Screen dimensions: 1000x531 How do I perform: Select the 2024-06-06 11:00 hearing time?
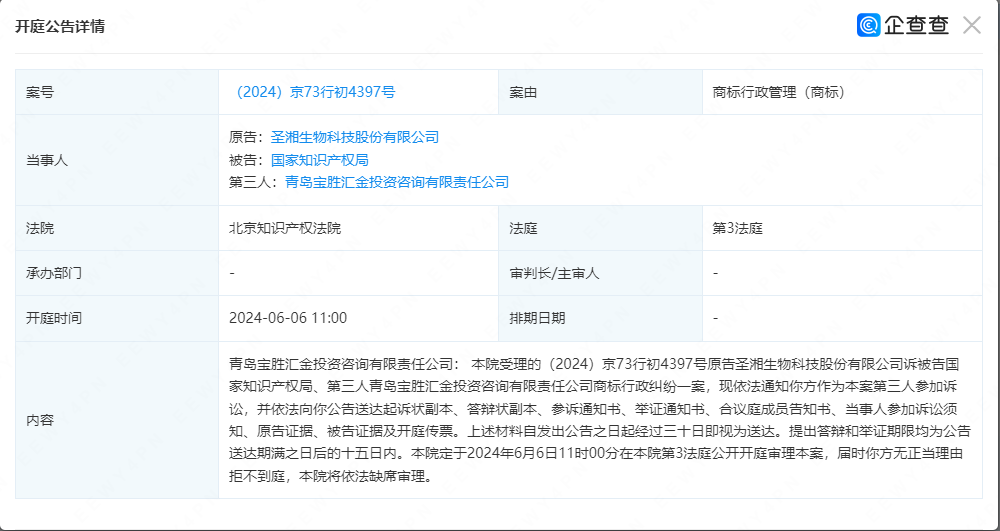coord(288,318)
